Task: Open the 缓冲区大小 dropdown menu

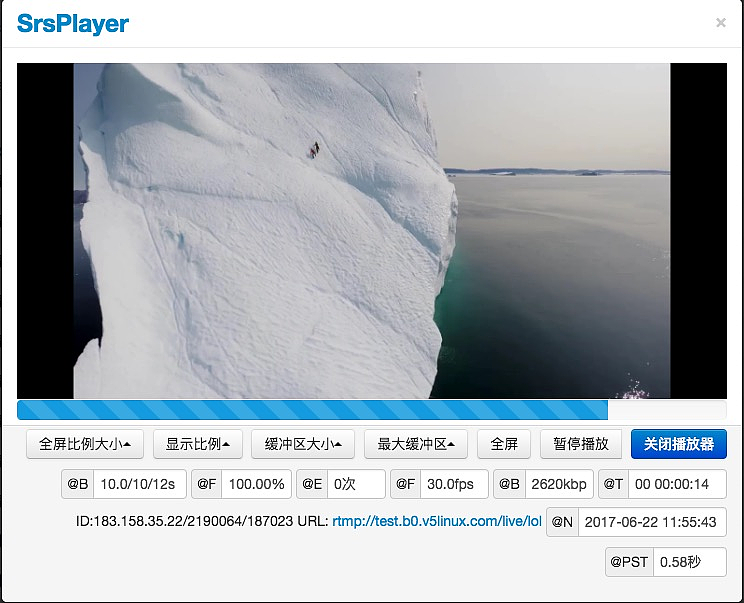Action: pyautogui.click(x=303, y=444)
